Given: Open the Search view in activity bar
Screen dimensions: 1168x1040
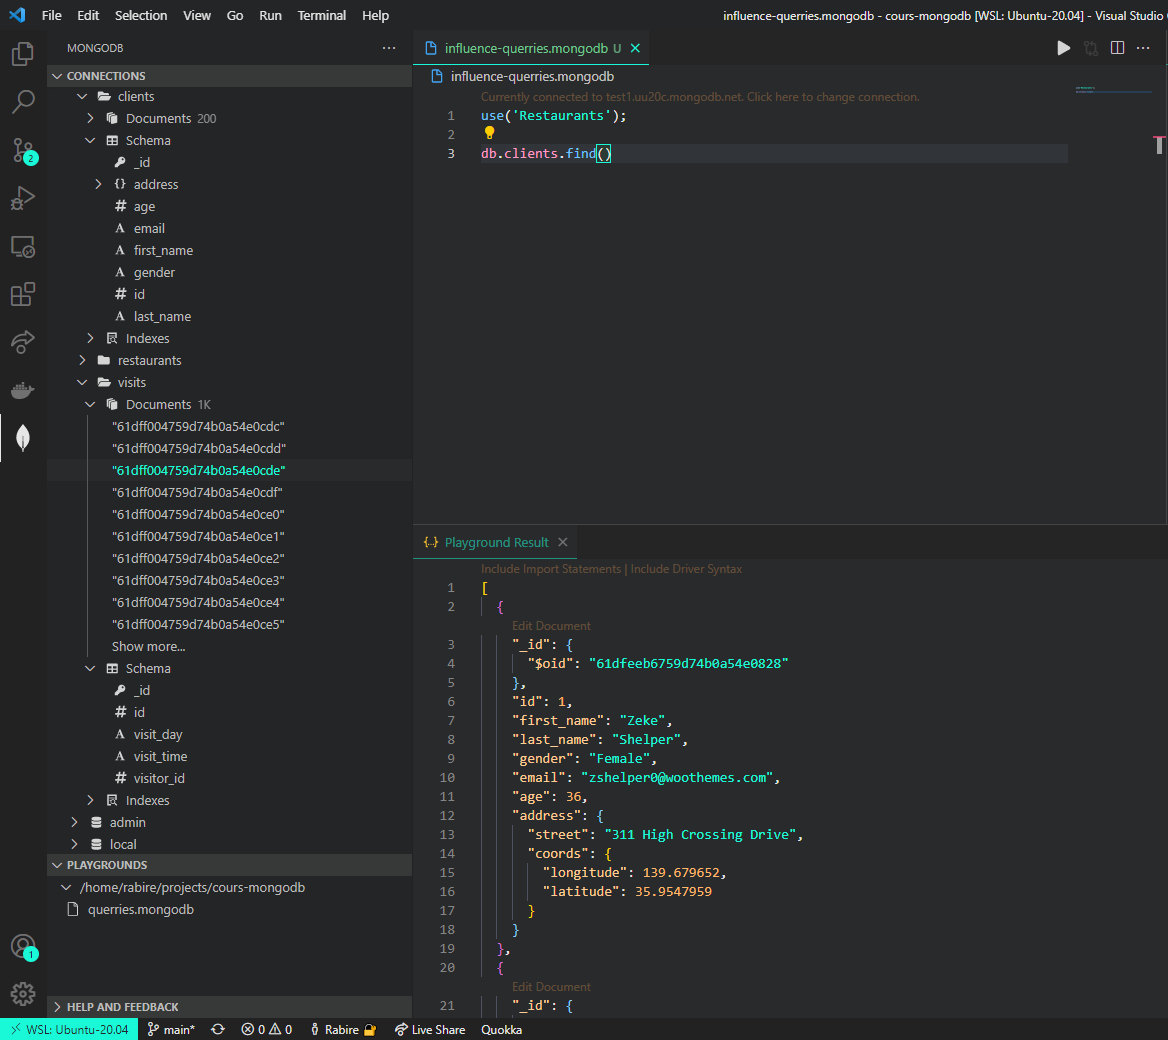Looking at the screenshot, I should 23,102.
